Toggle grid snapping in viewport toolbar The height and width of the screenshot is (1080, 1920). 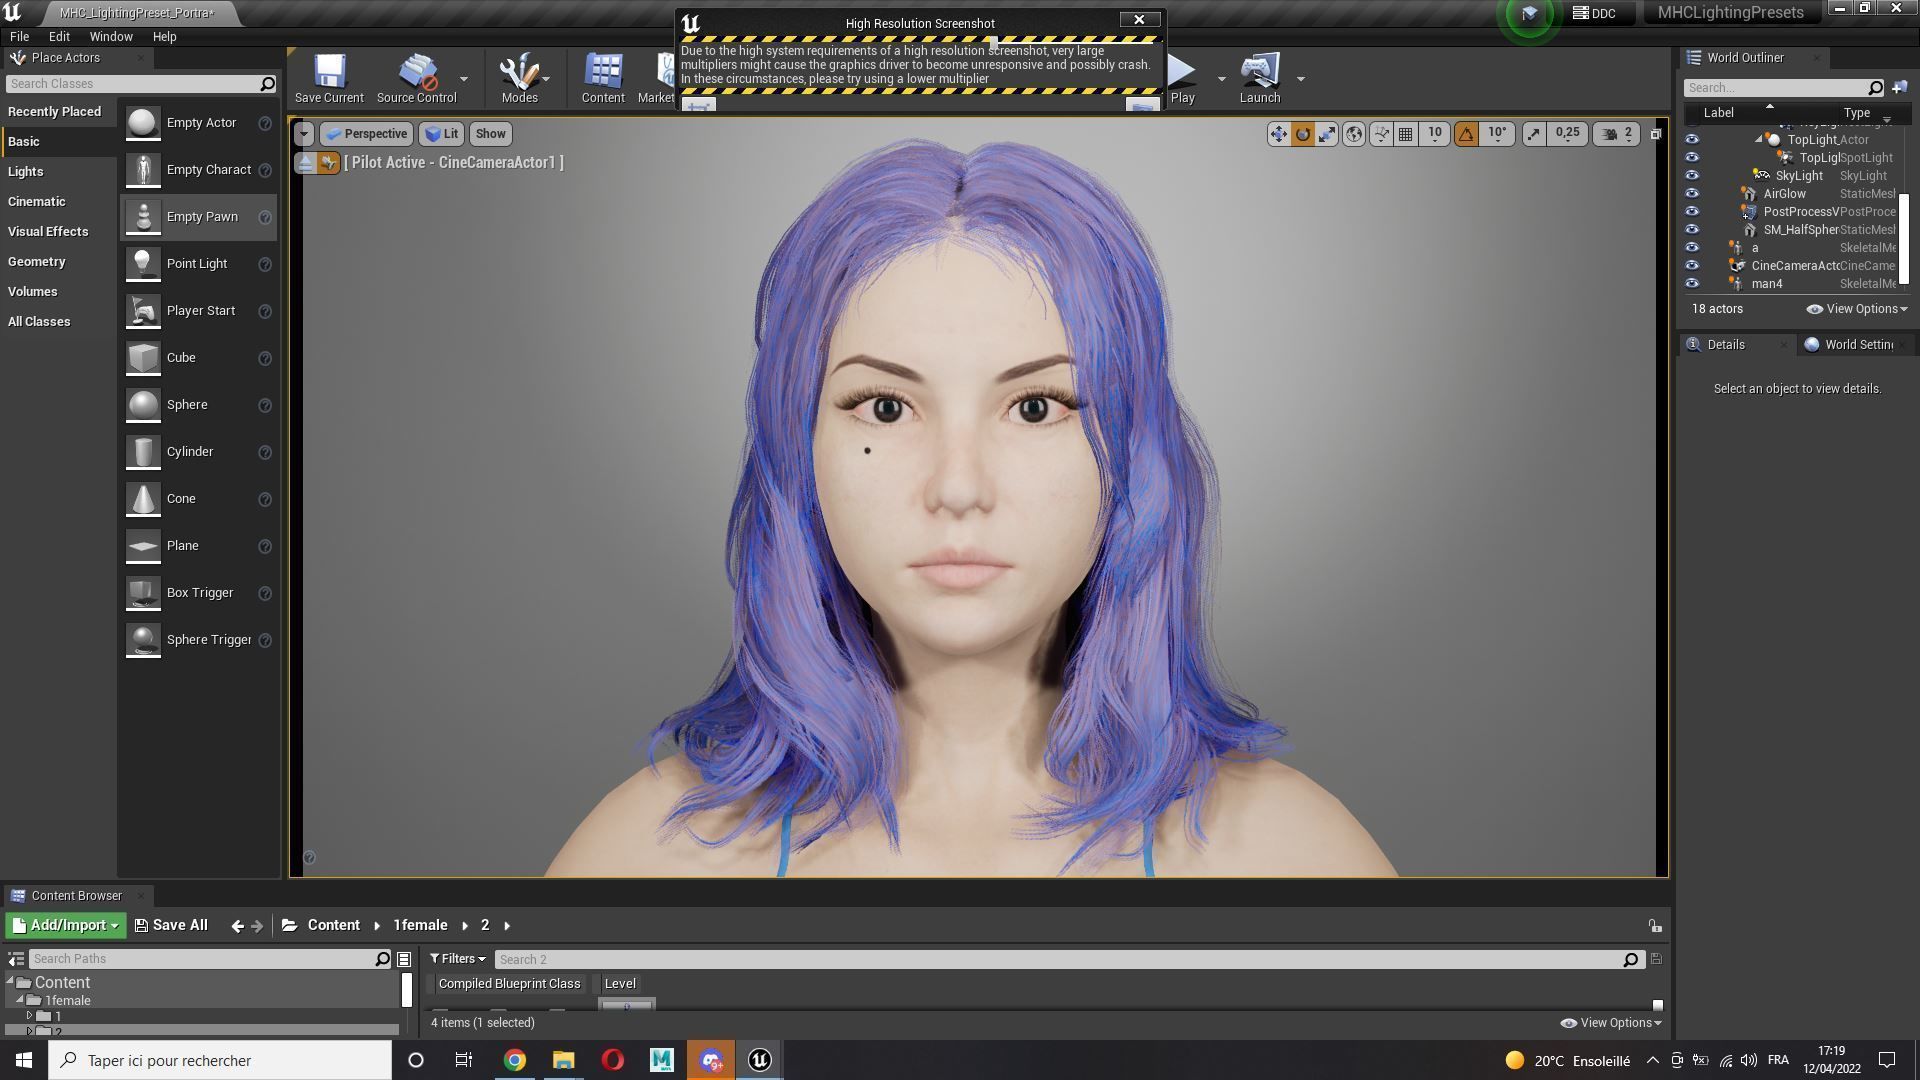pyautogui.click(x=1406, y=134)
